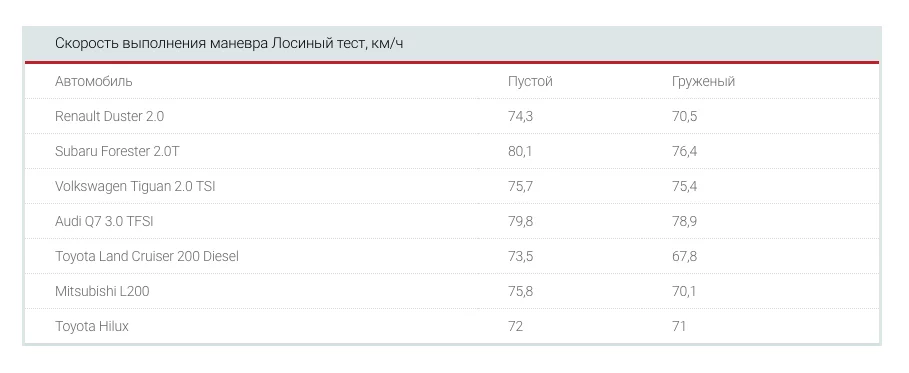
Task: Click the 73,5 Land Cruiser empty value
Action: [520, 256]
